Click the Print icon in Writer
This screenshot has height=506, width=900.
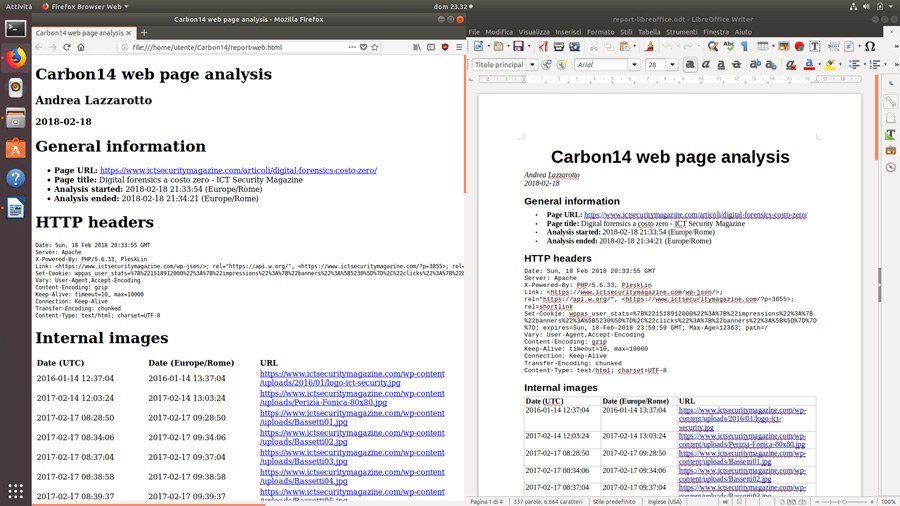(558, 46)
